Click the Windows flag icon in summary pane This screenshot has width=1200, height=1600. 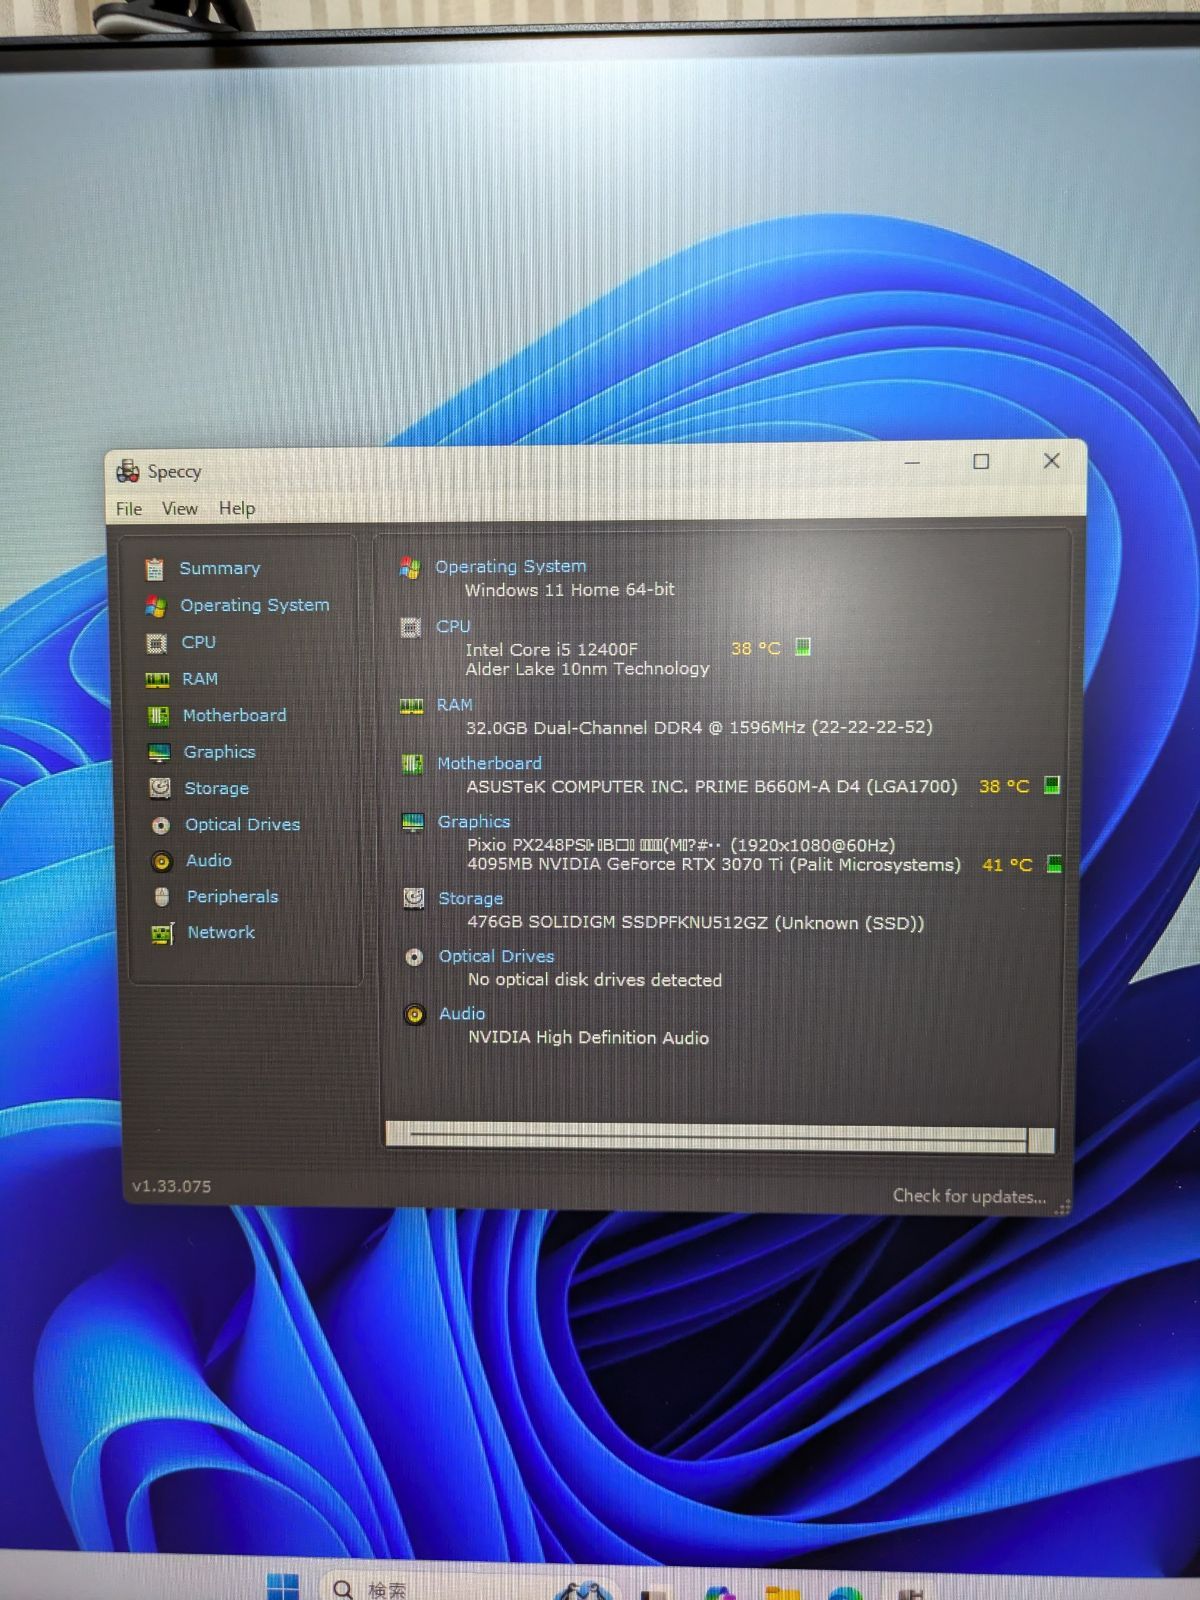(x=410, y=568)
